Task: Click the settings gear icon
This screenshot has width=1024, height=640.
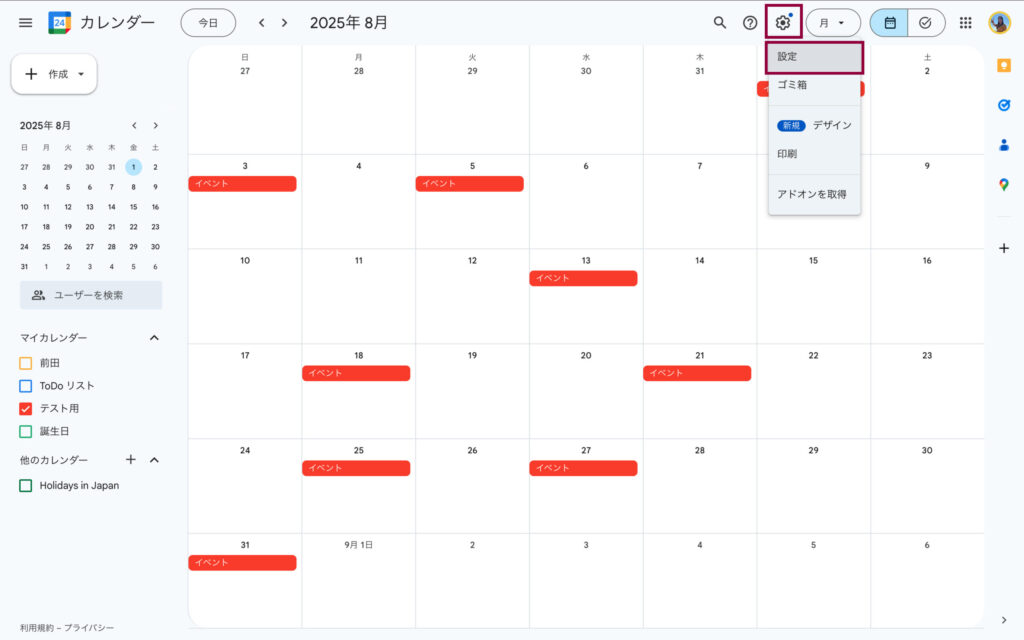Action: (783, 22)
